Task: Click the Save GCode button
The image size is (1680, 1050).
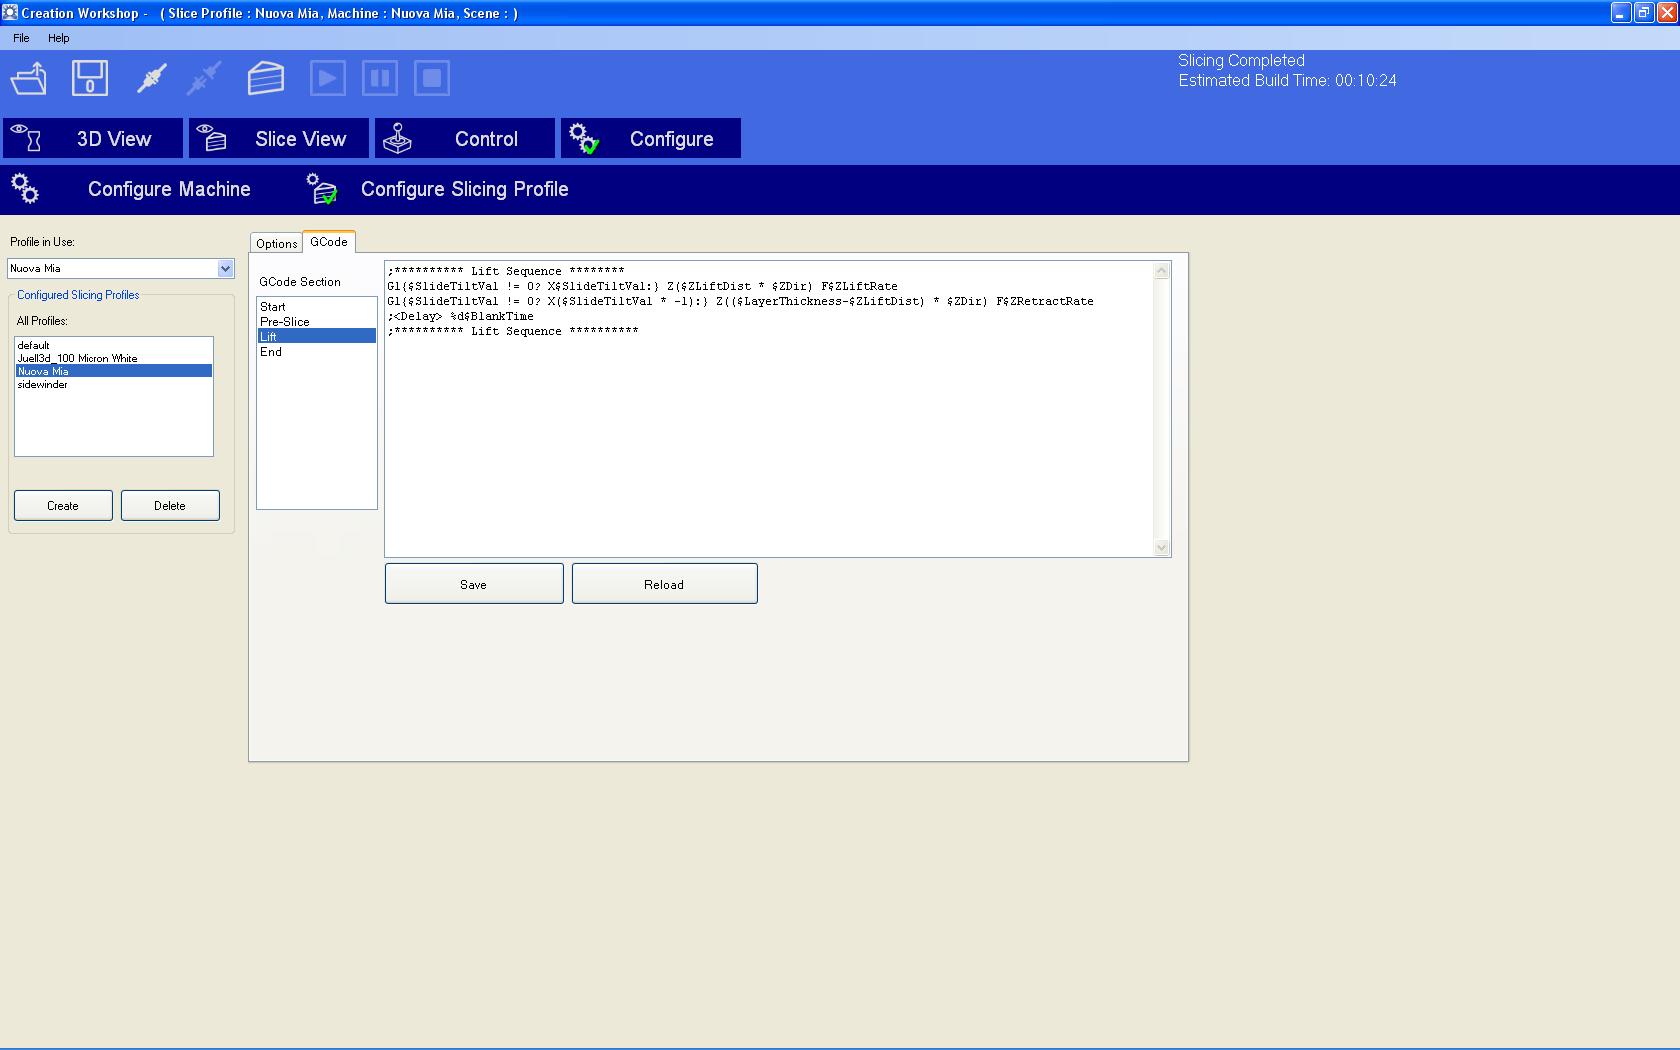Action: pos(474,584)
